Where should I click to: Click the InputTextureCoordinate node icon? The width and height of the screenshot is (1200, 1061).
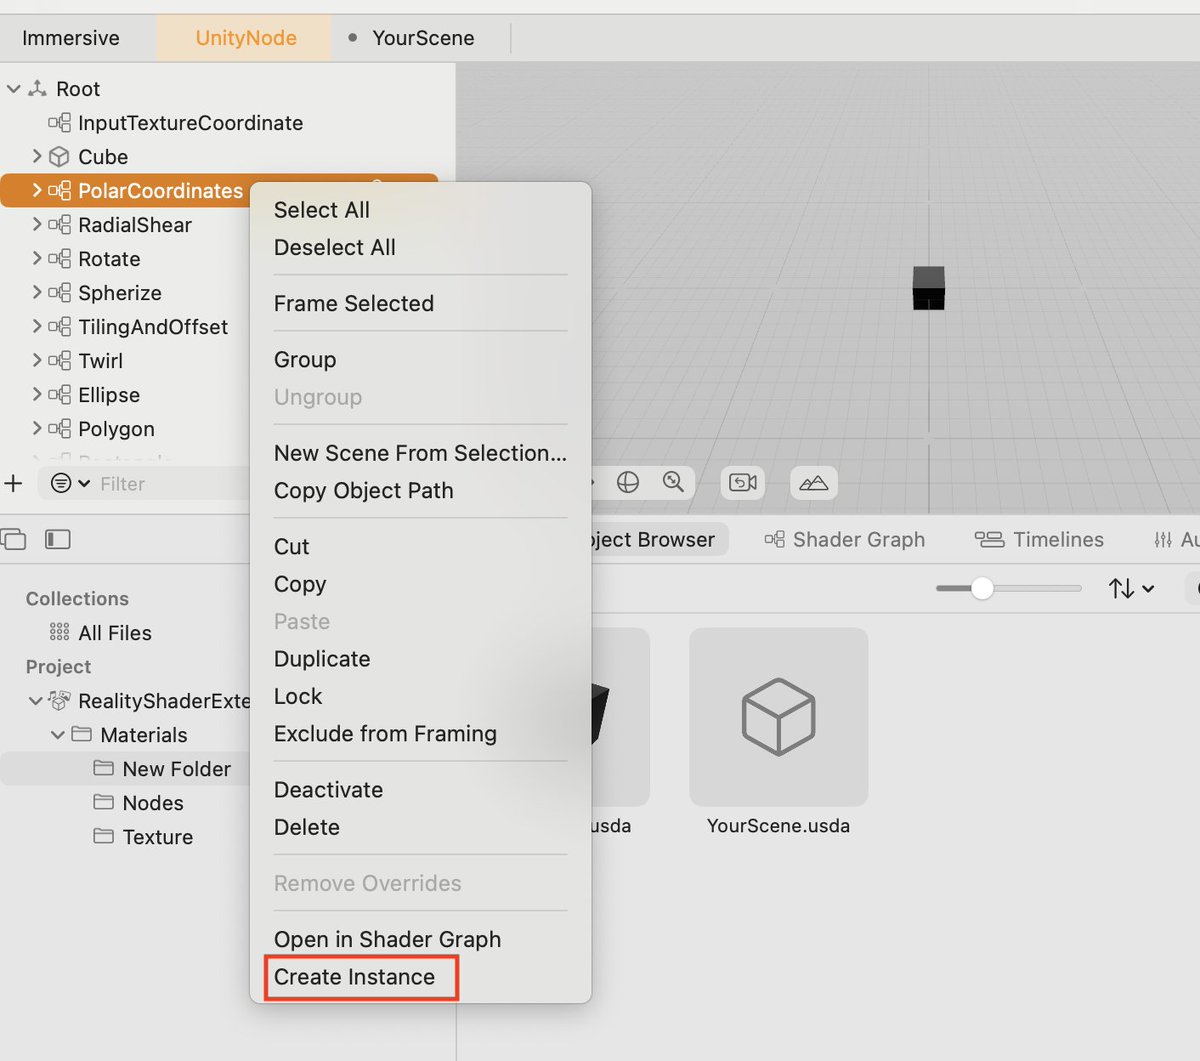click(60, 123)
